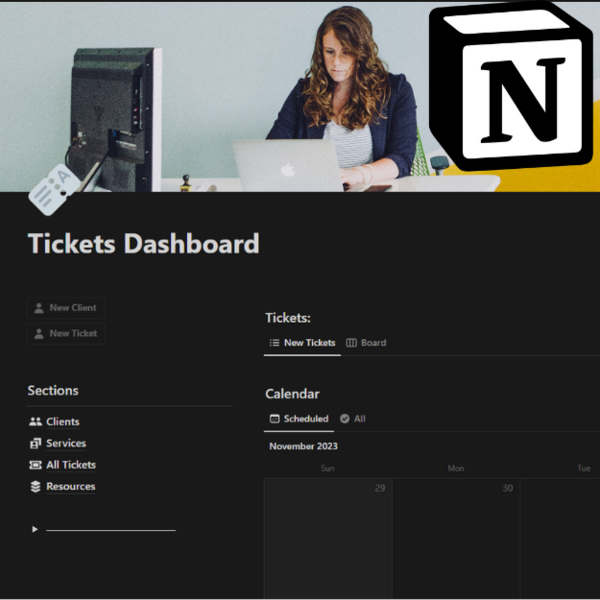Click the list icon beside New Tickets

click(274, 343)
